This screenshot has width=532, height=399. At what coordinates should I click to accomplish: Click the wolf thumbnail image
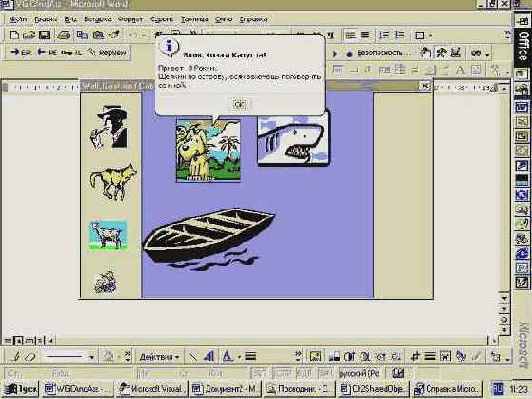113,183
